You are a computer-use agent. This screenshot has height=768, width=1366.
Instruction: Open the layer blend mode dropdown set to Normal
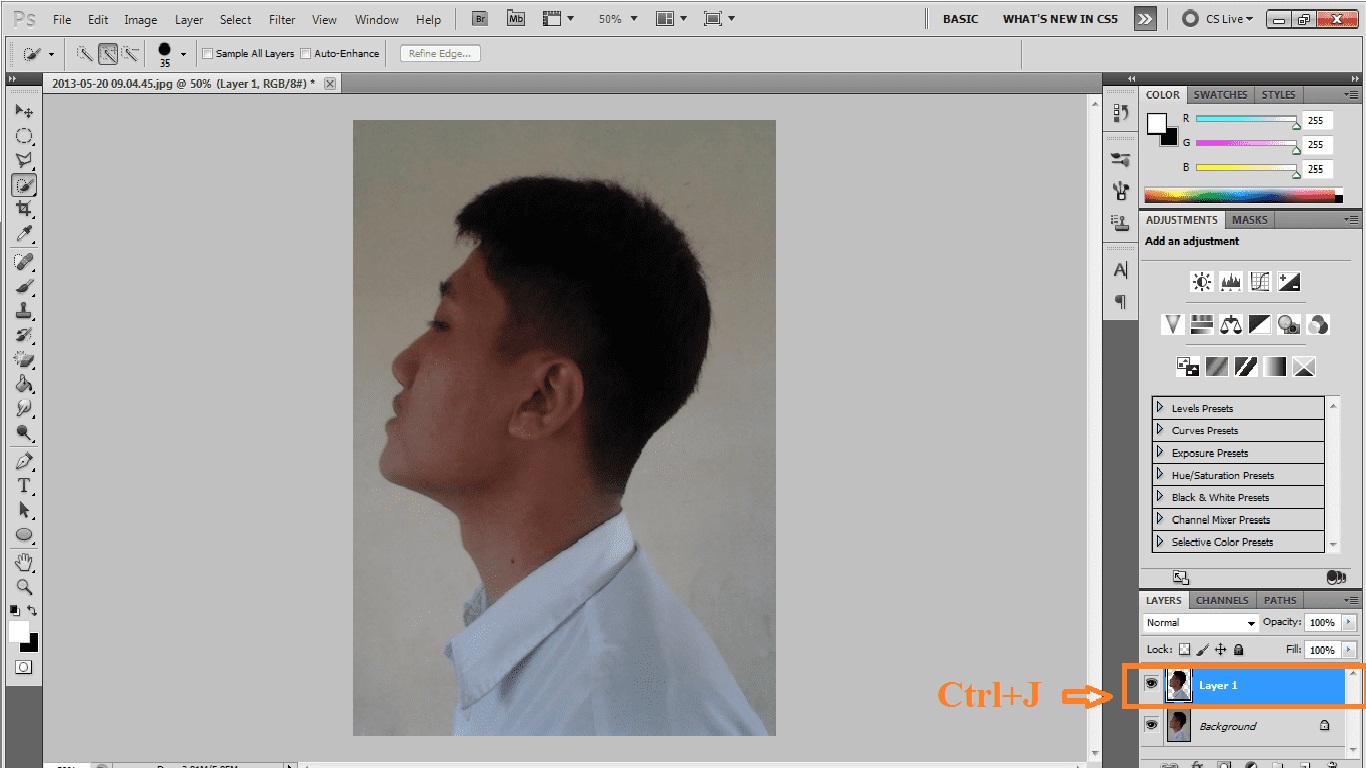[1199, 622]
